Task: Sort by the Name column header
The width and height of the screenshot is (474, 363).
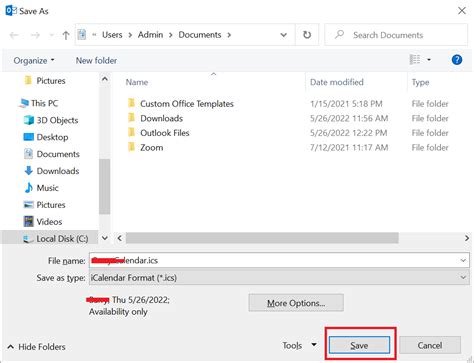Action: (137, 82)
